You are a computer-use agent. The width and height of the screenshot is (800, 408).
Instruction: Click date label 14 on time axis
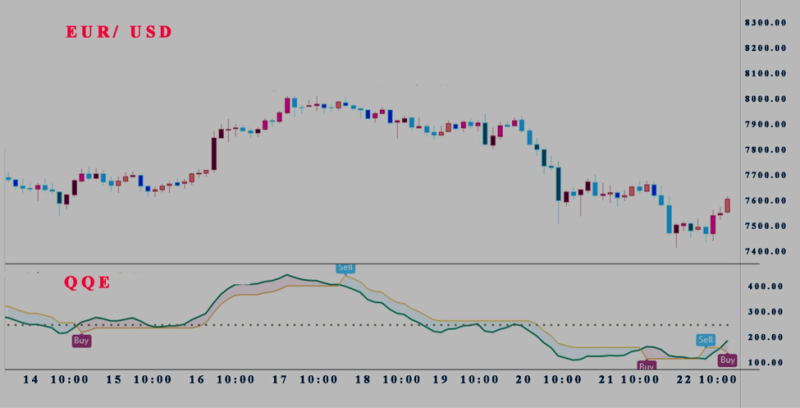(31, 379)
